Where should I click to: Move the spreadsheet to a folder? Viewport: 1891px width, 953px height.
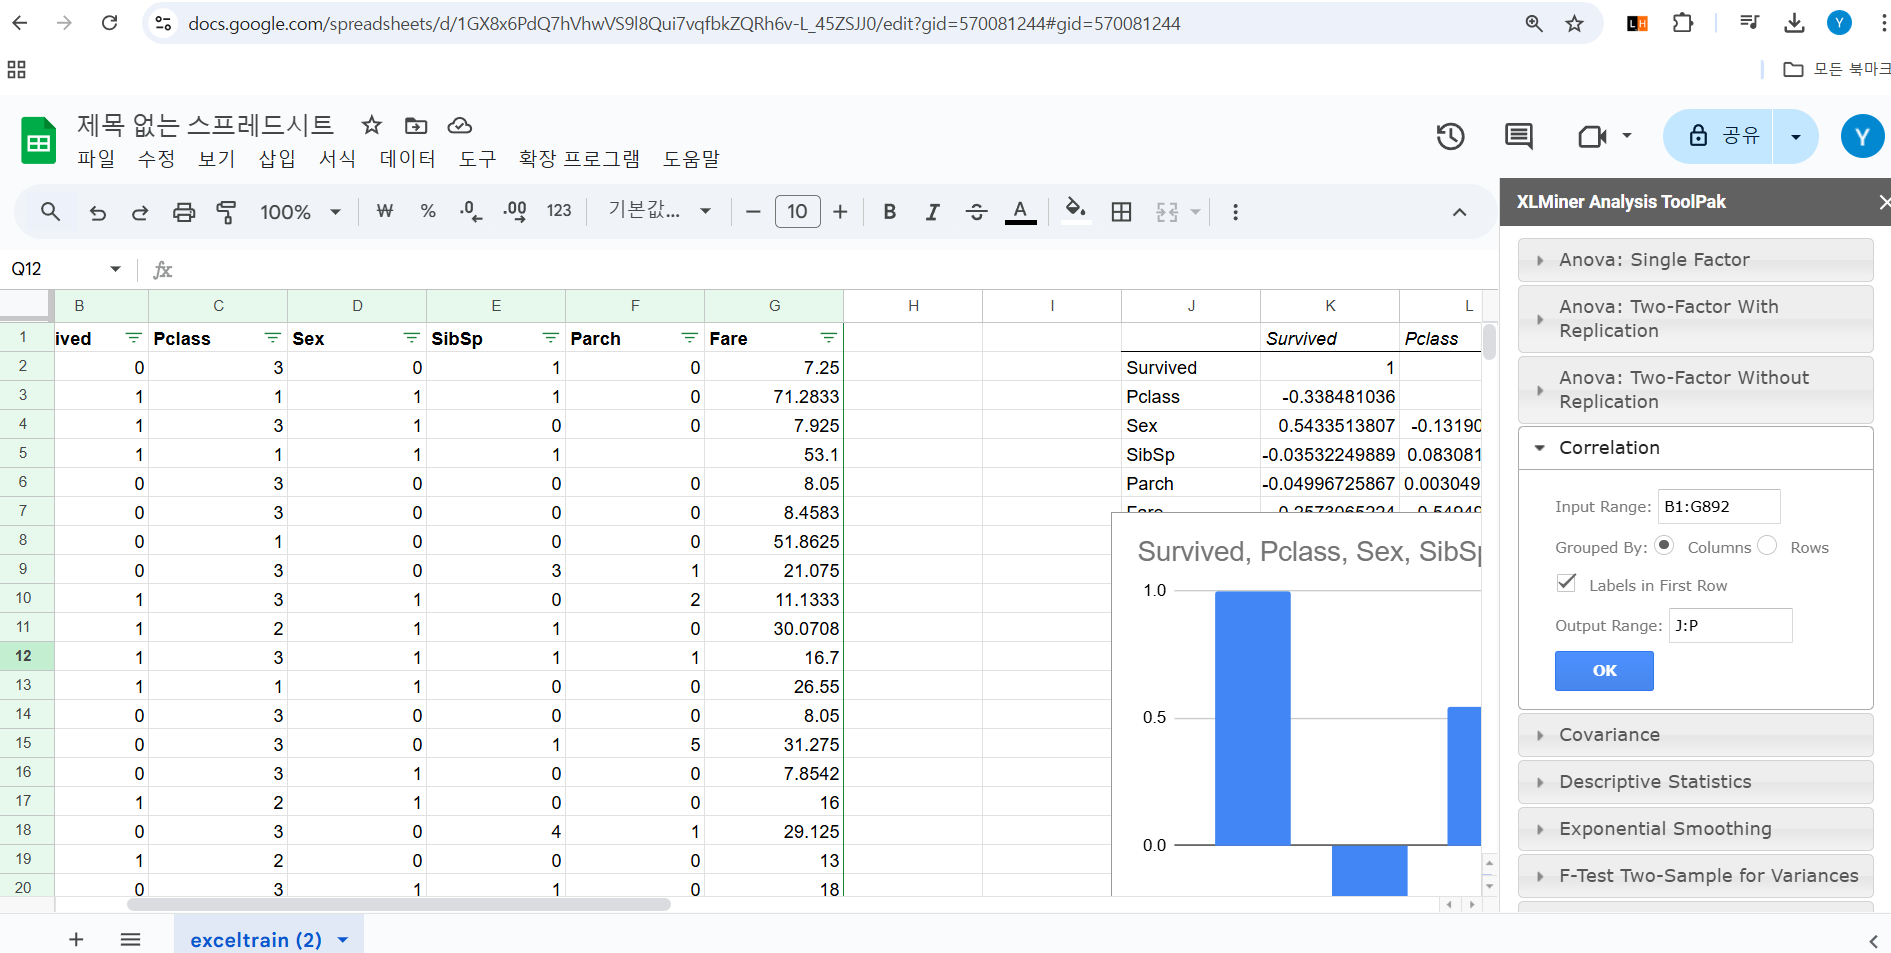coord(416,125)
